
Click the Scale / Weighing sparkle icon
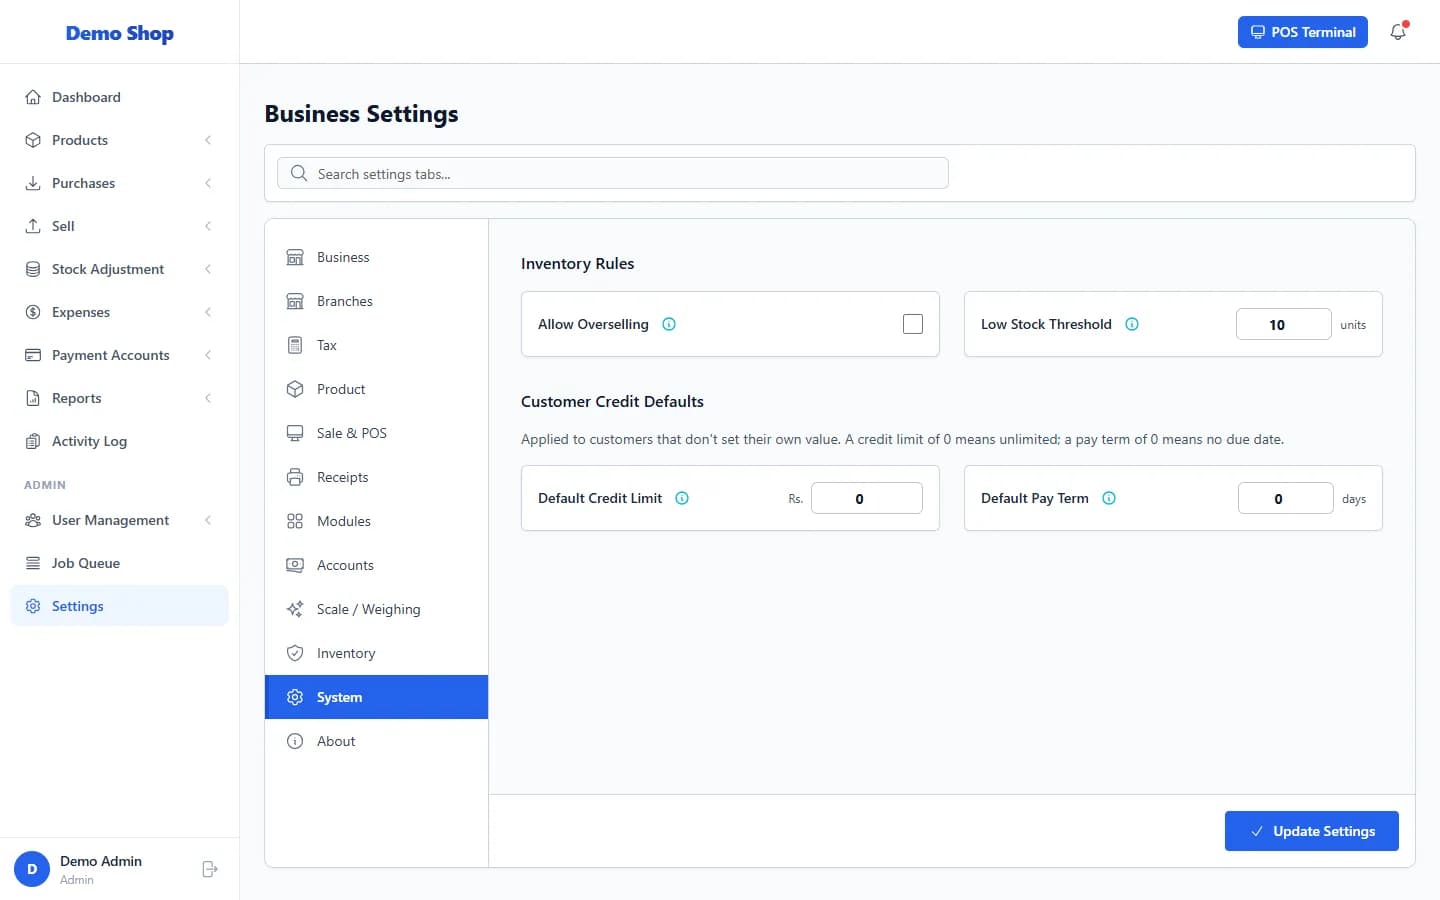click(x=295, y=609)
